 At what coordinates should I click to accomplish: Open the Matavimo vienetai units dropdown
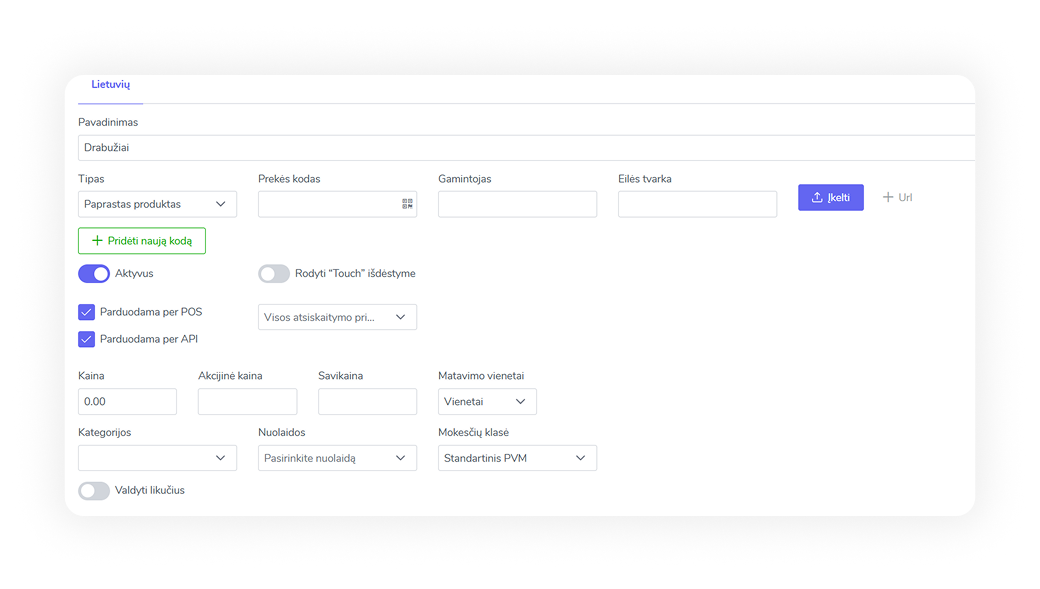tap(487, 402)
